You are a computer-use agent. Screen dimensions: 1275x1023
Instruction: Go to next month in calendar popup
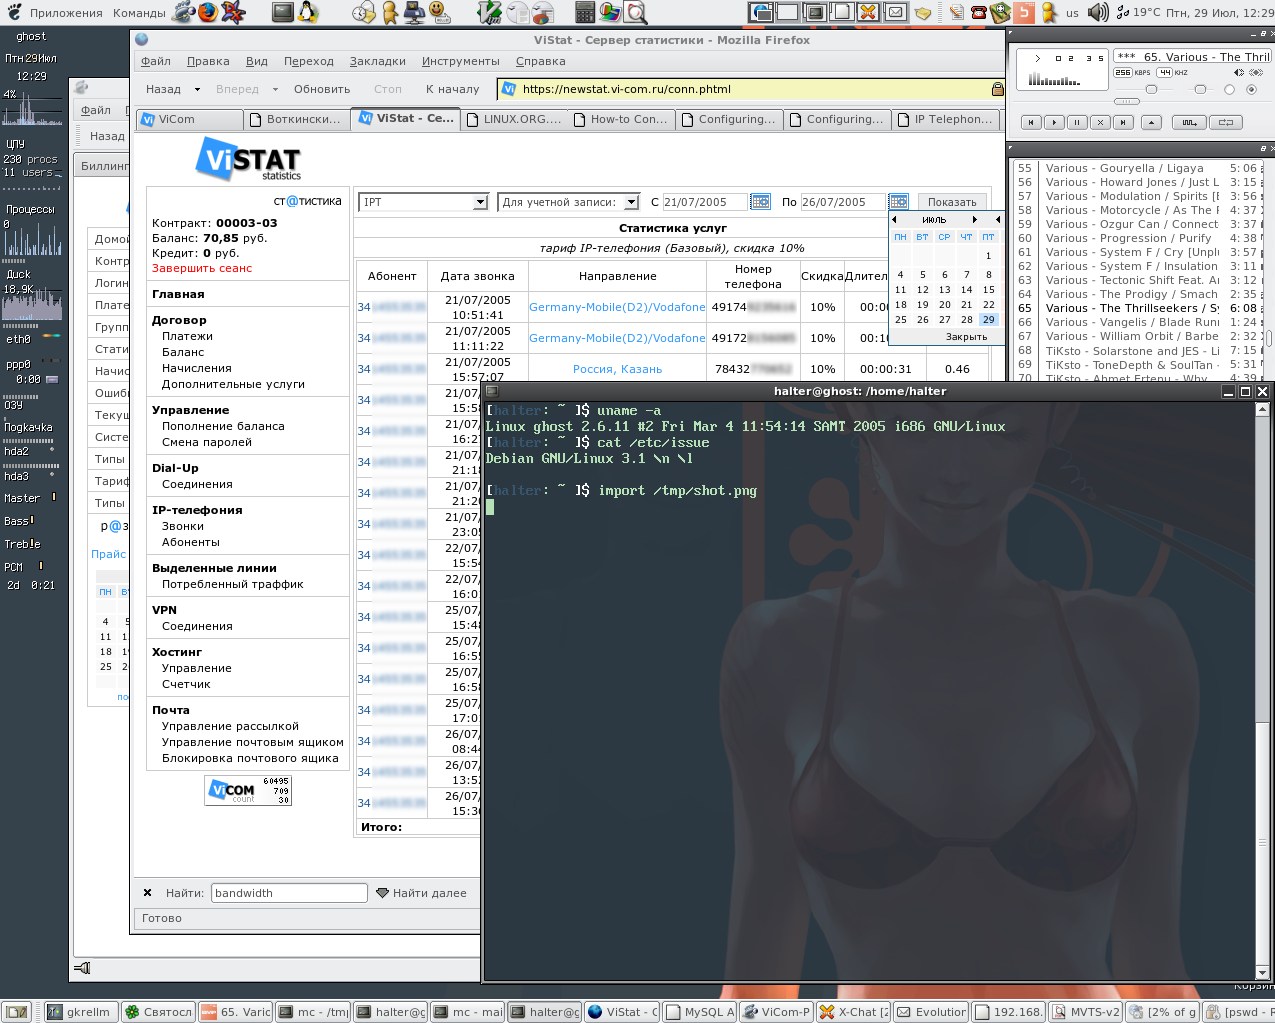tap(975, 220)
